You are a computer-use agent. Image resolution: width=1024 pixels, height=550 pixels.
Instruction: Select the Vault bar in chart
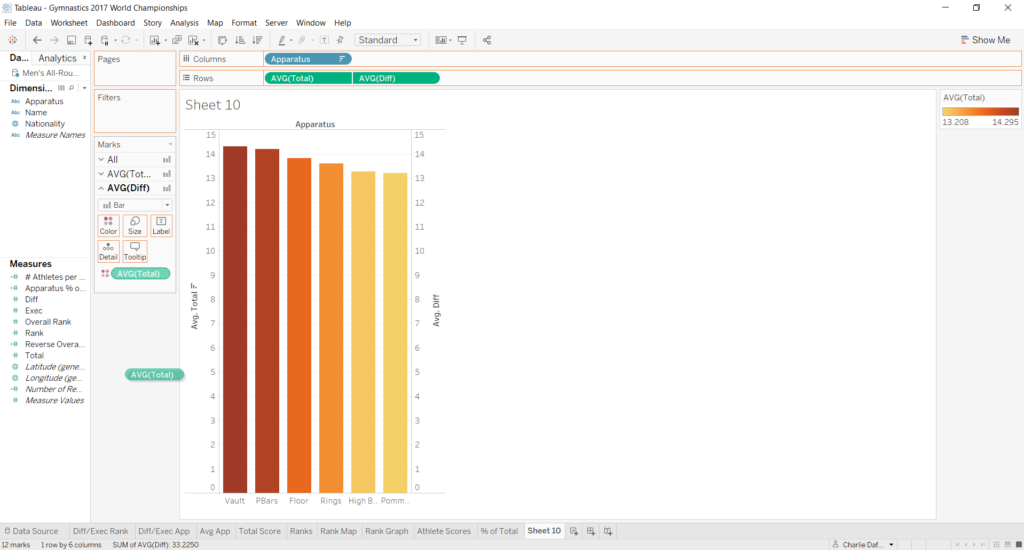pos(235,318)
